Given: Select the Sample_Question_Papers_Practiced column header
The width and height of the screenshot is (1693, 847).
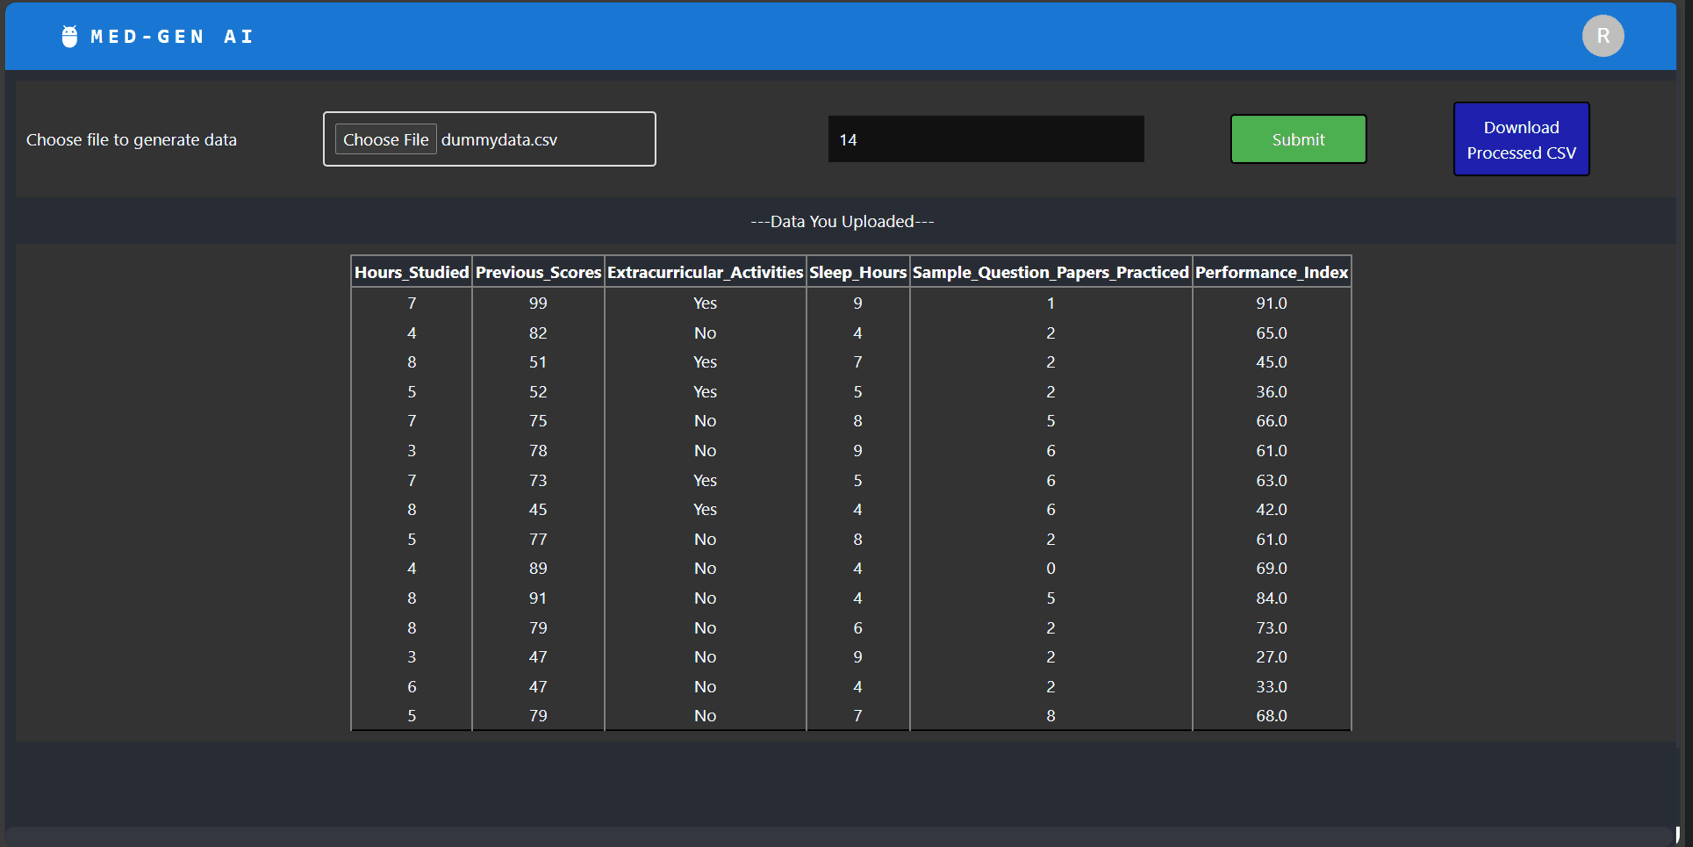Looking at the screenshot, I should 1050,272.
